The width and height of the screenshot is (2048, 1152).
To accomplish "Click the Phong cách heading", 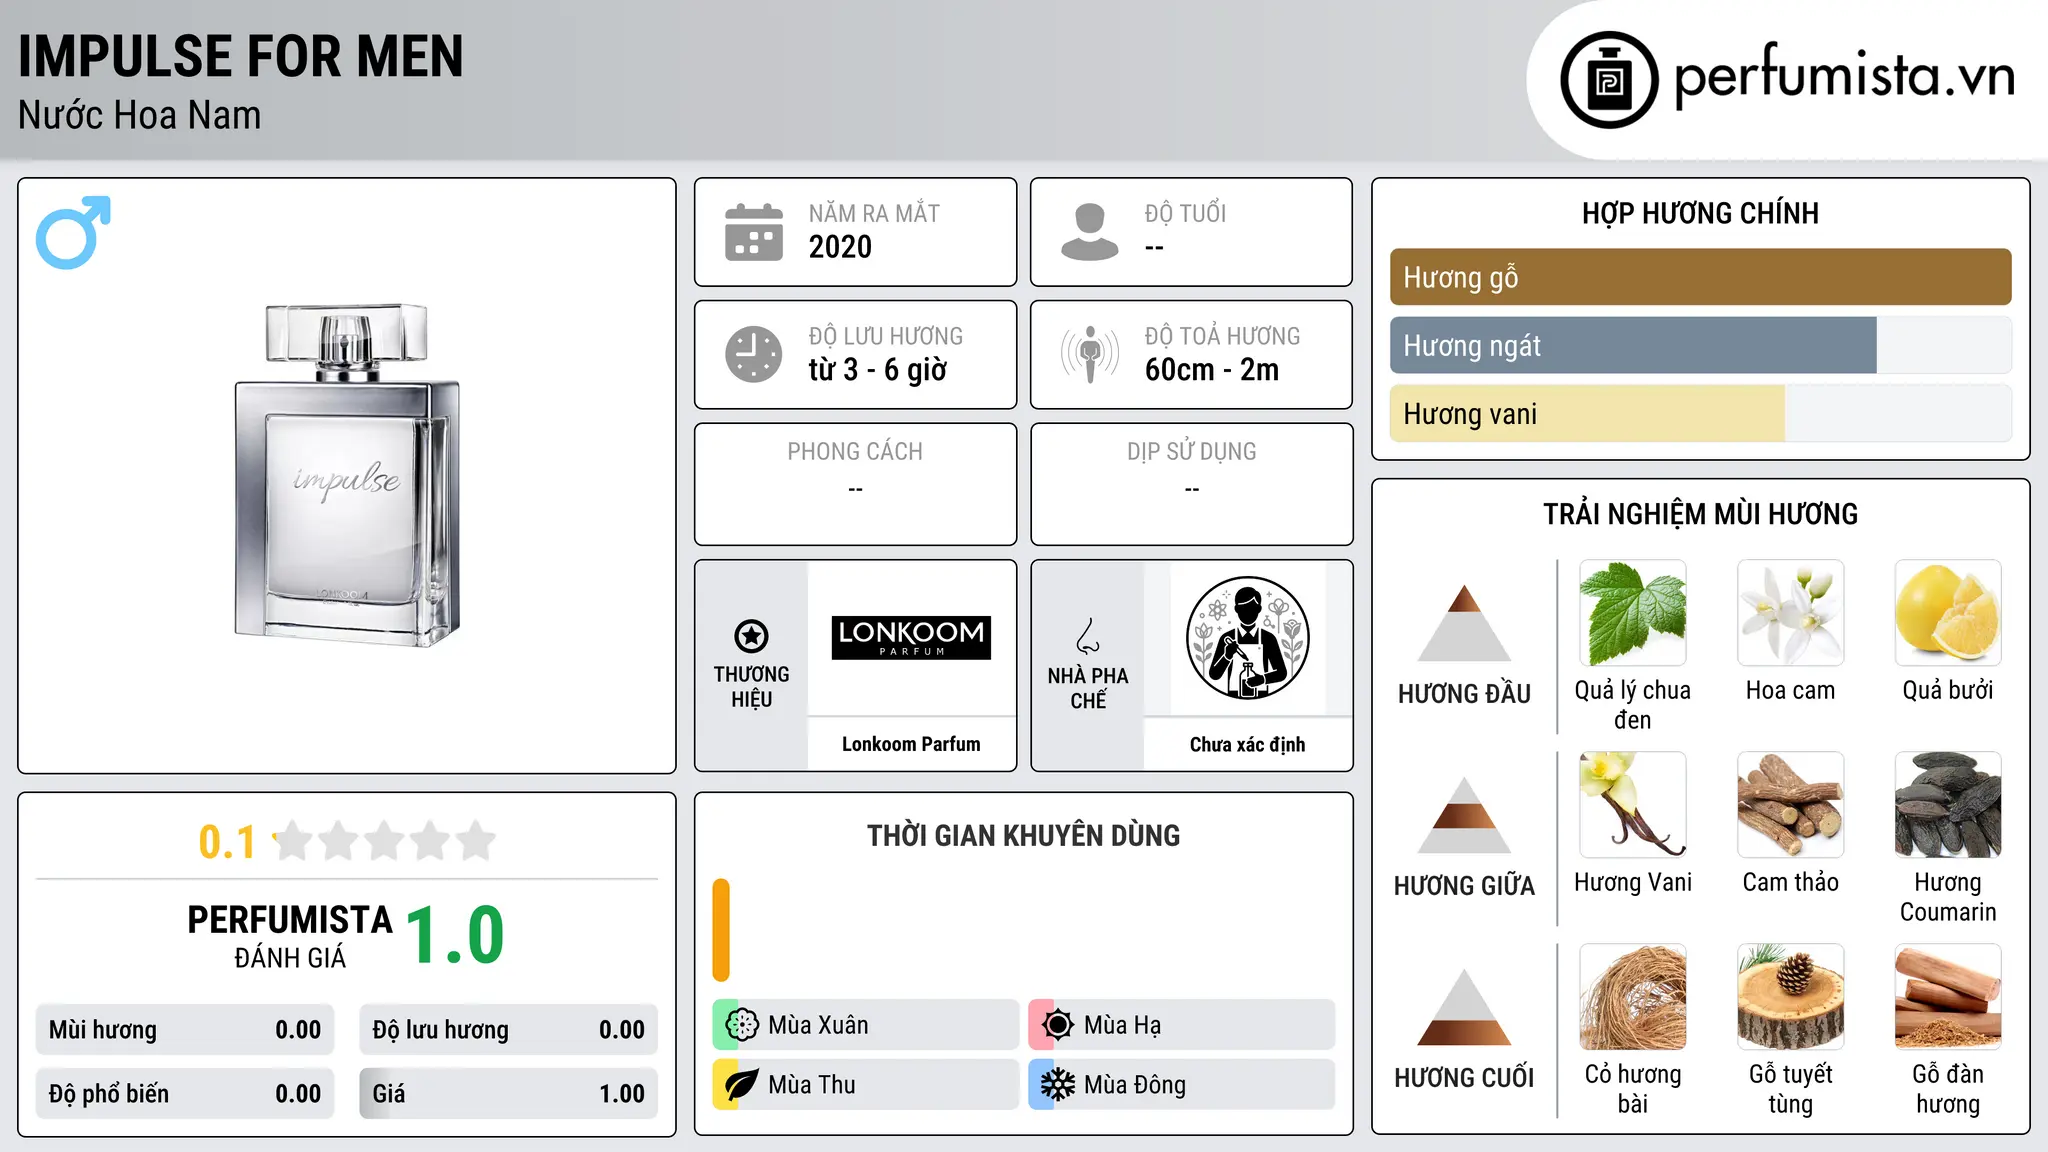I will (x=855, y=452).
